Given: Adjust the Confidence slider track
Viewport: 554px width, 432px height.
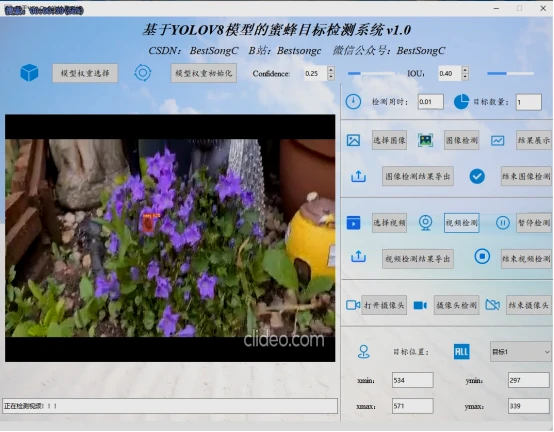Looking at the screenshot, I should (x=371, y=73).
